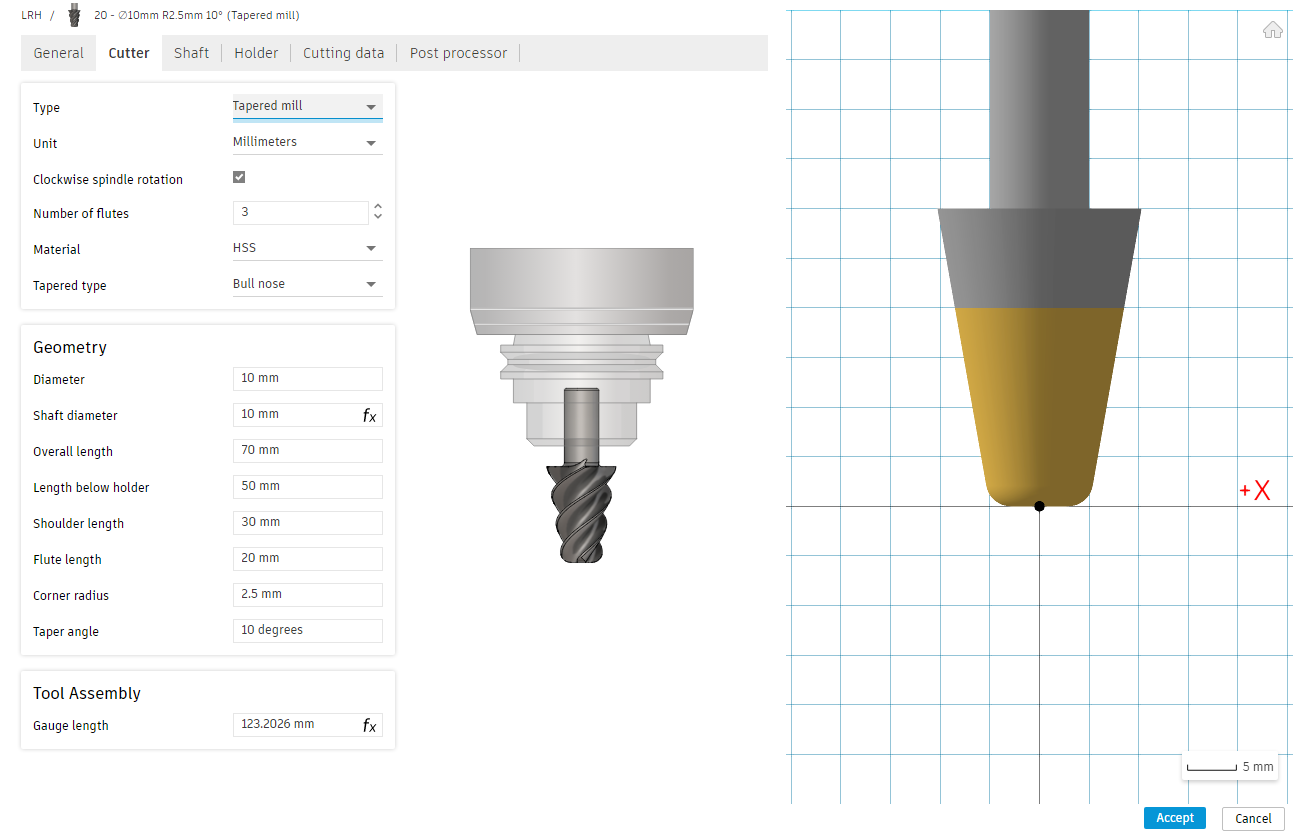This screenshot has width=1309, height=835.
Task: Select the Diameter input field
Action: [x=307, y=378]
